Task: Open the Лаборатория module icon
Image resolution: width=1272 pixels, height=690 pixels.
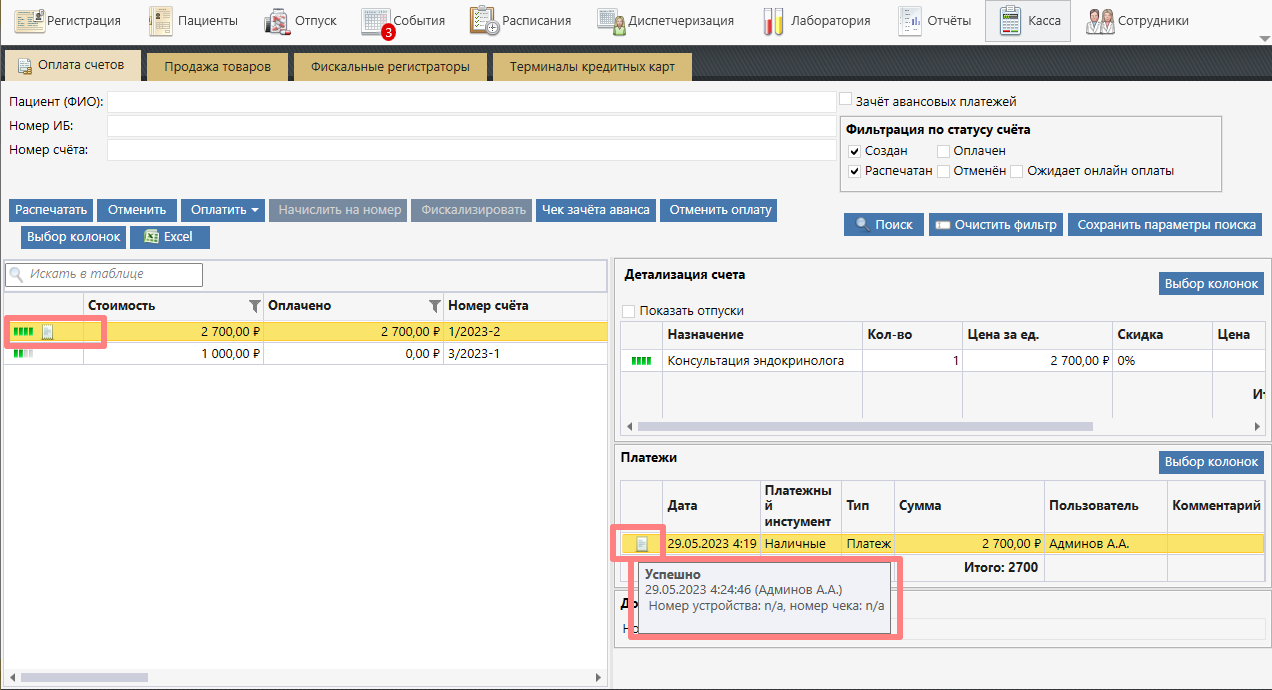Action: (772, 21)
